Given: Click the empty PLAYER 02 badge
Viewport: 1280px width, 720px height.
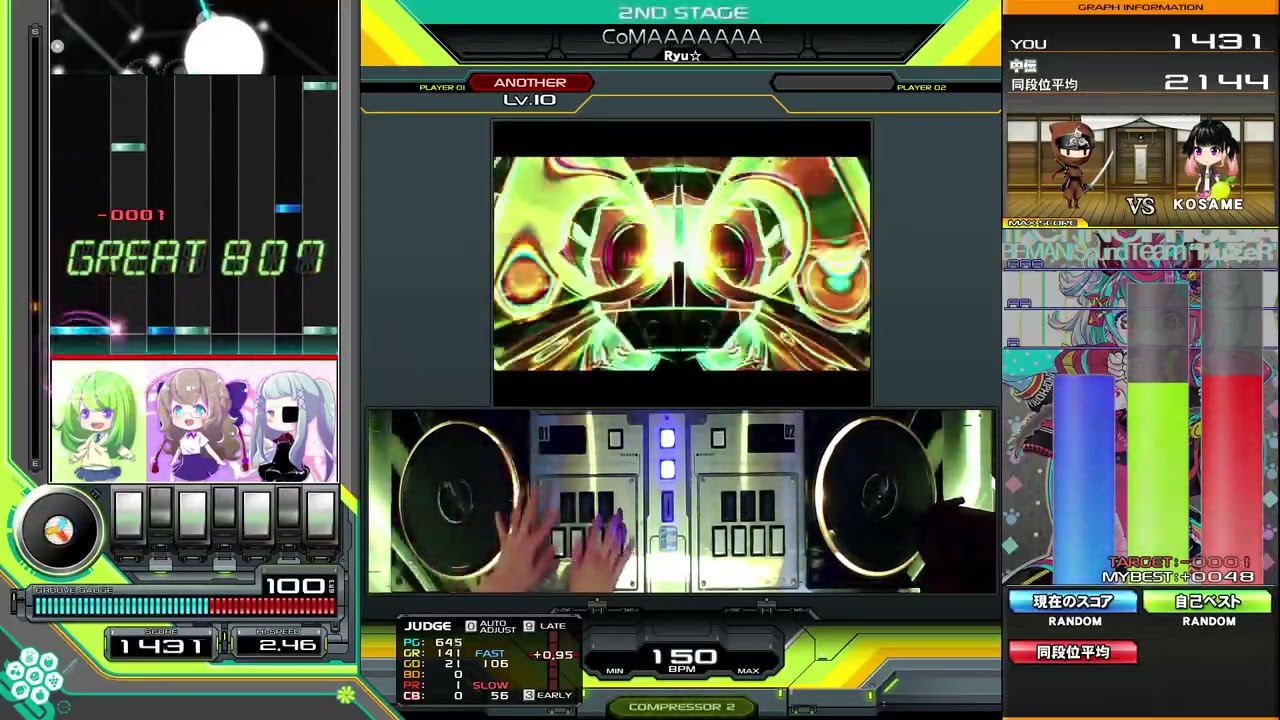Looking at the screenshot, I should tap(832, 83).
